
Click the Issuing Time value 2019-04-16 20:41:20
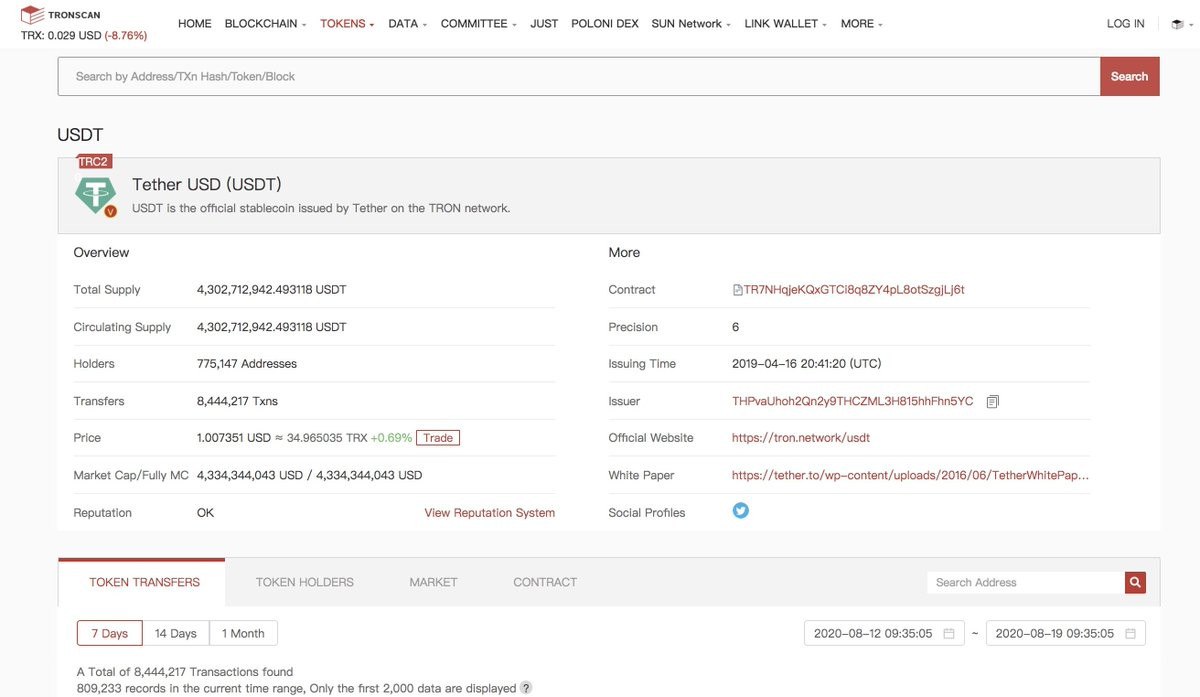(x=806, y=364)
